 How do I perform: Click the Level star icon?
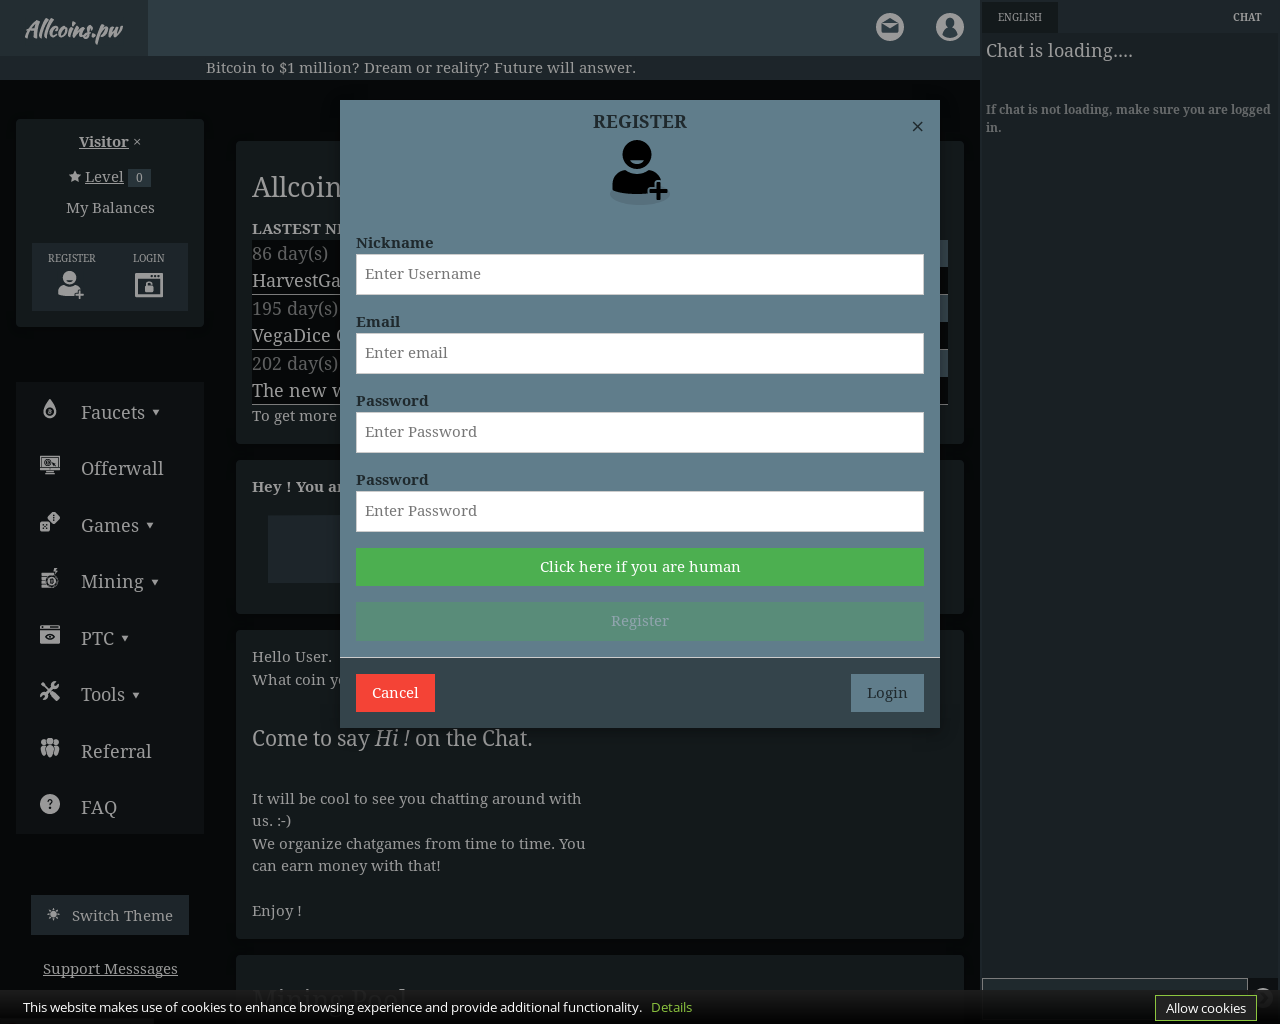point(75,176)
